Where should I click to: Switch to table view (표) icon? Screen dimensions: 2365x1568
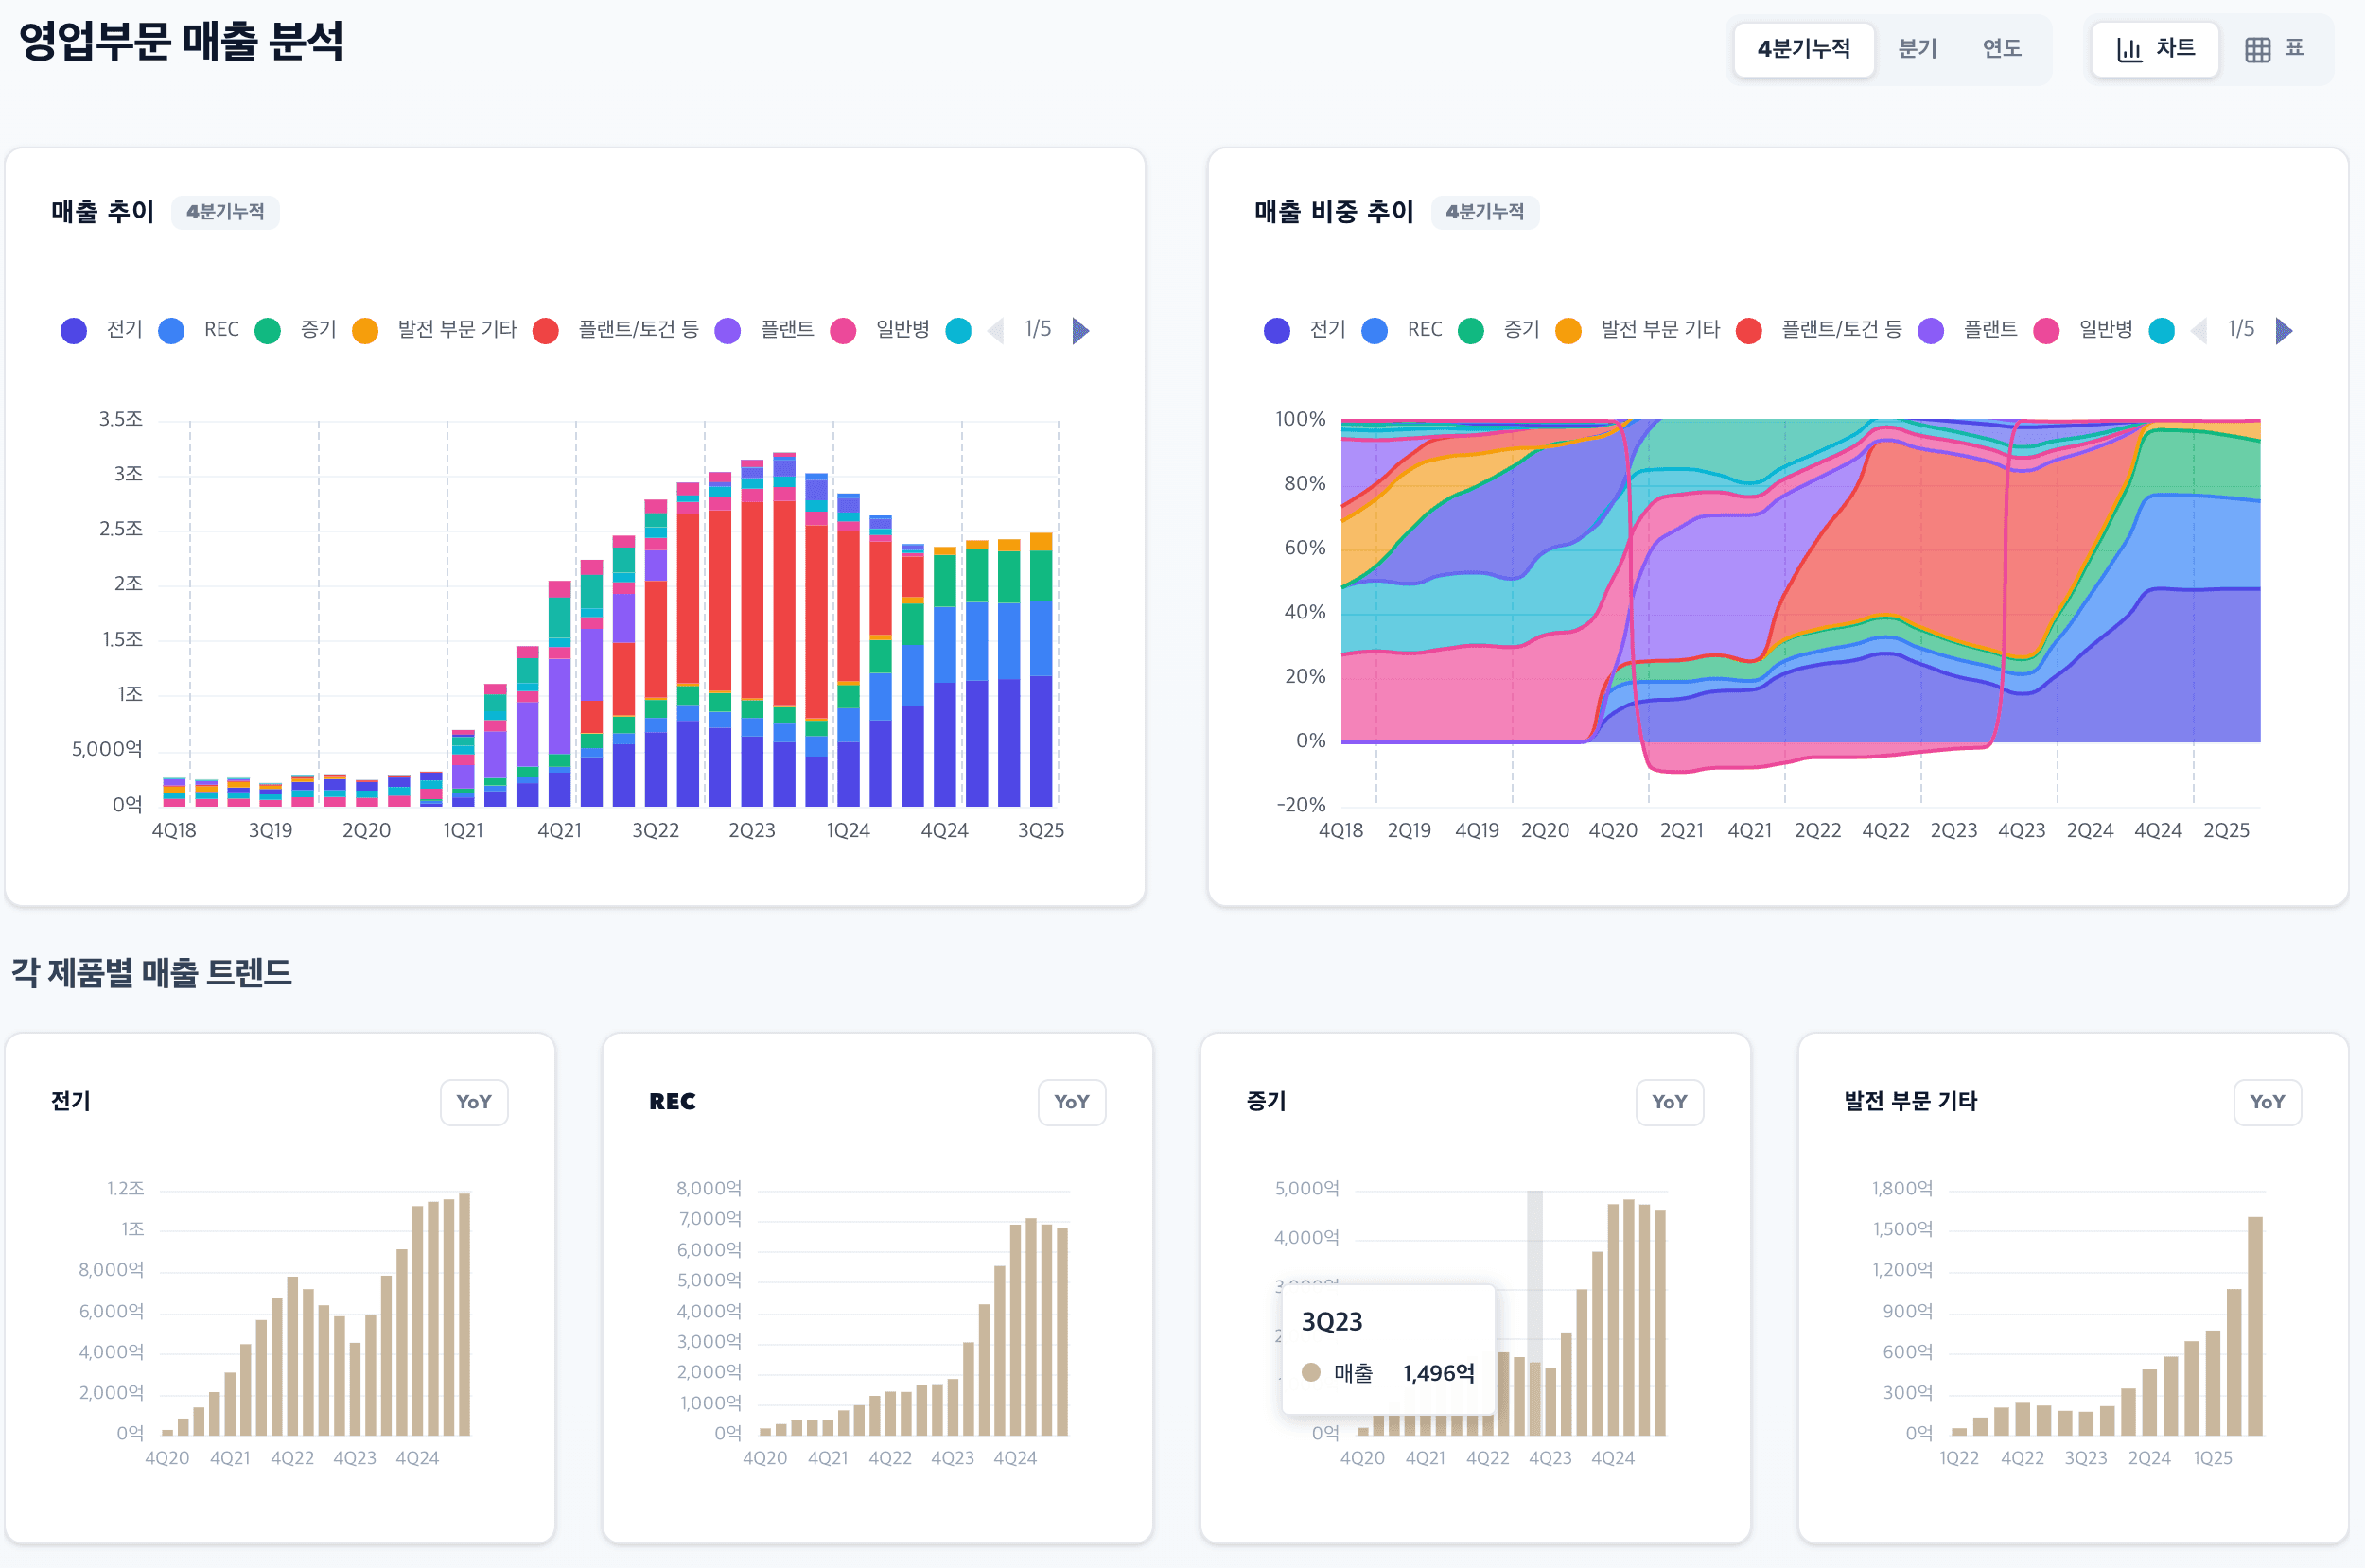click(x=2257, y=49)
